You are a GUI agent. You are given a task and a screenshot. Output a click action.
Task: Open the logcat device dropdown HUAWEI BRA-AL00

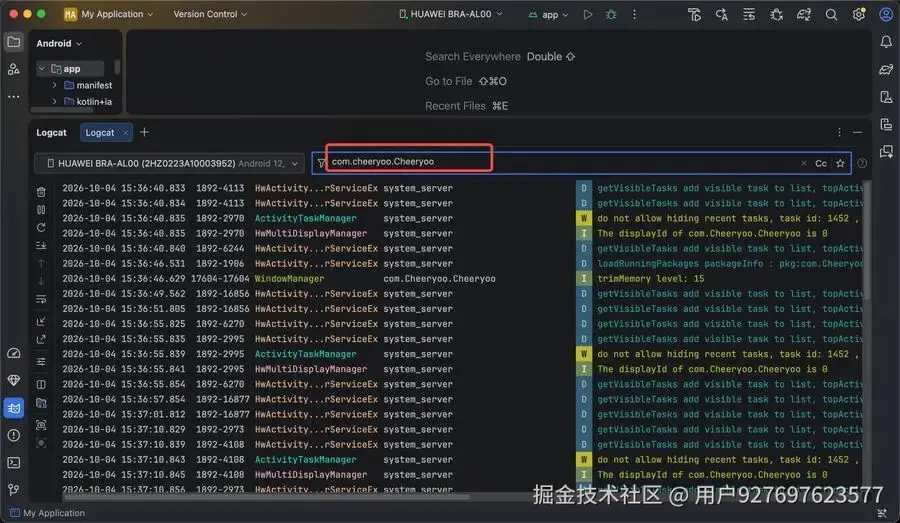pyautogui.click(x=169, y=164)
